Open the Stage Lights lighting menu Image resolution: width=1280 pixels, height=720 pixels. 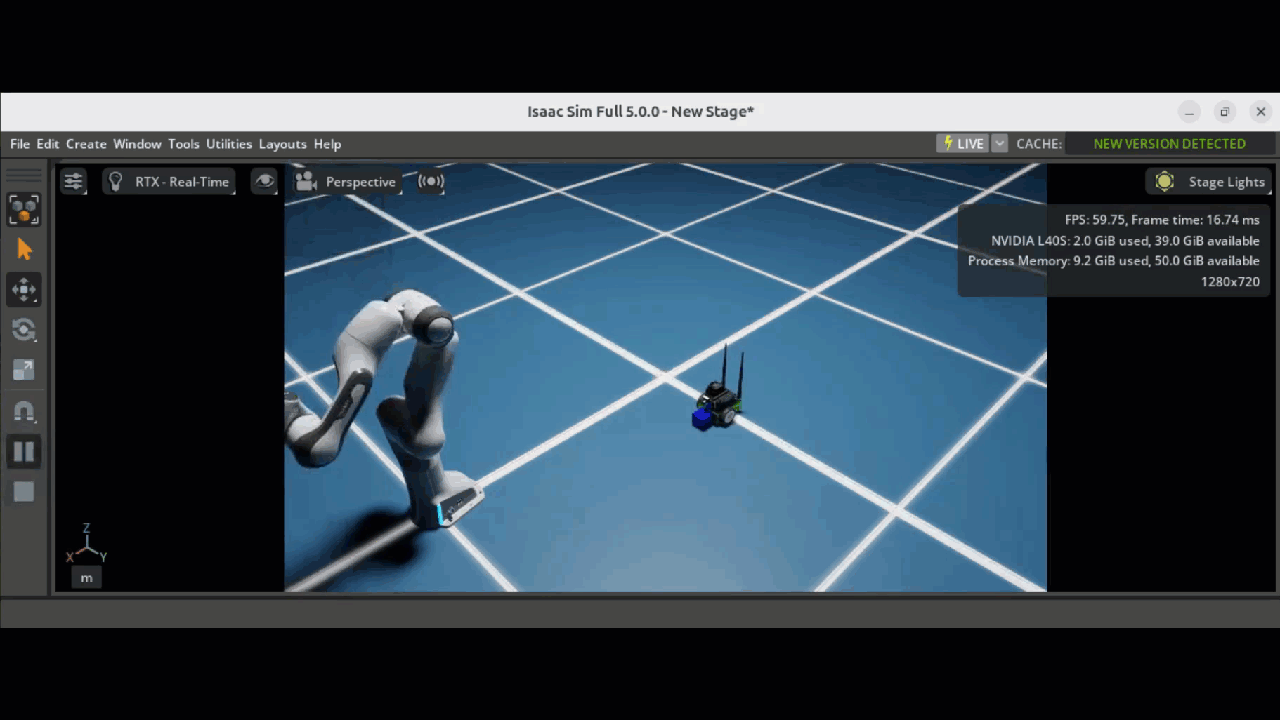click(1211, 181)
